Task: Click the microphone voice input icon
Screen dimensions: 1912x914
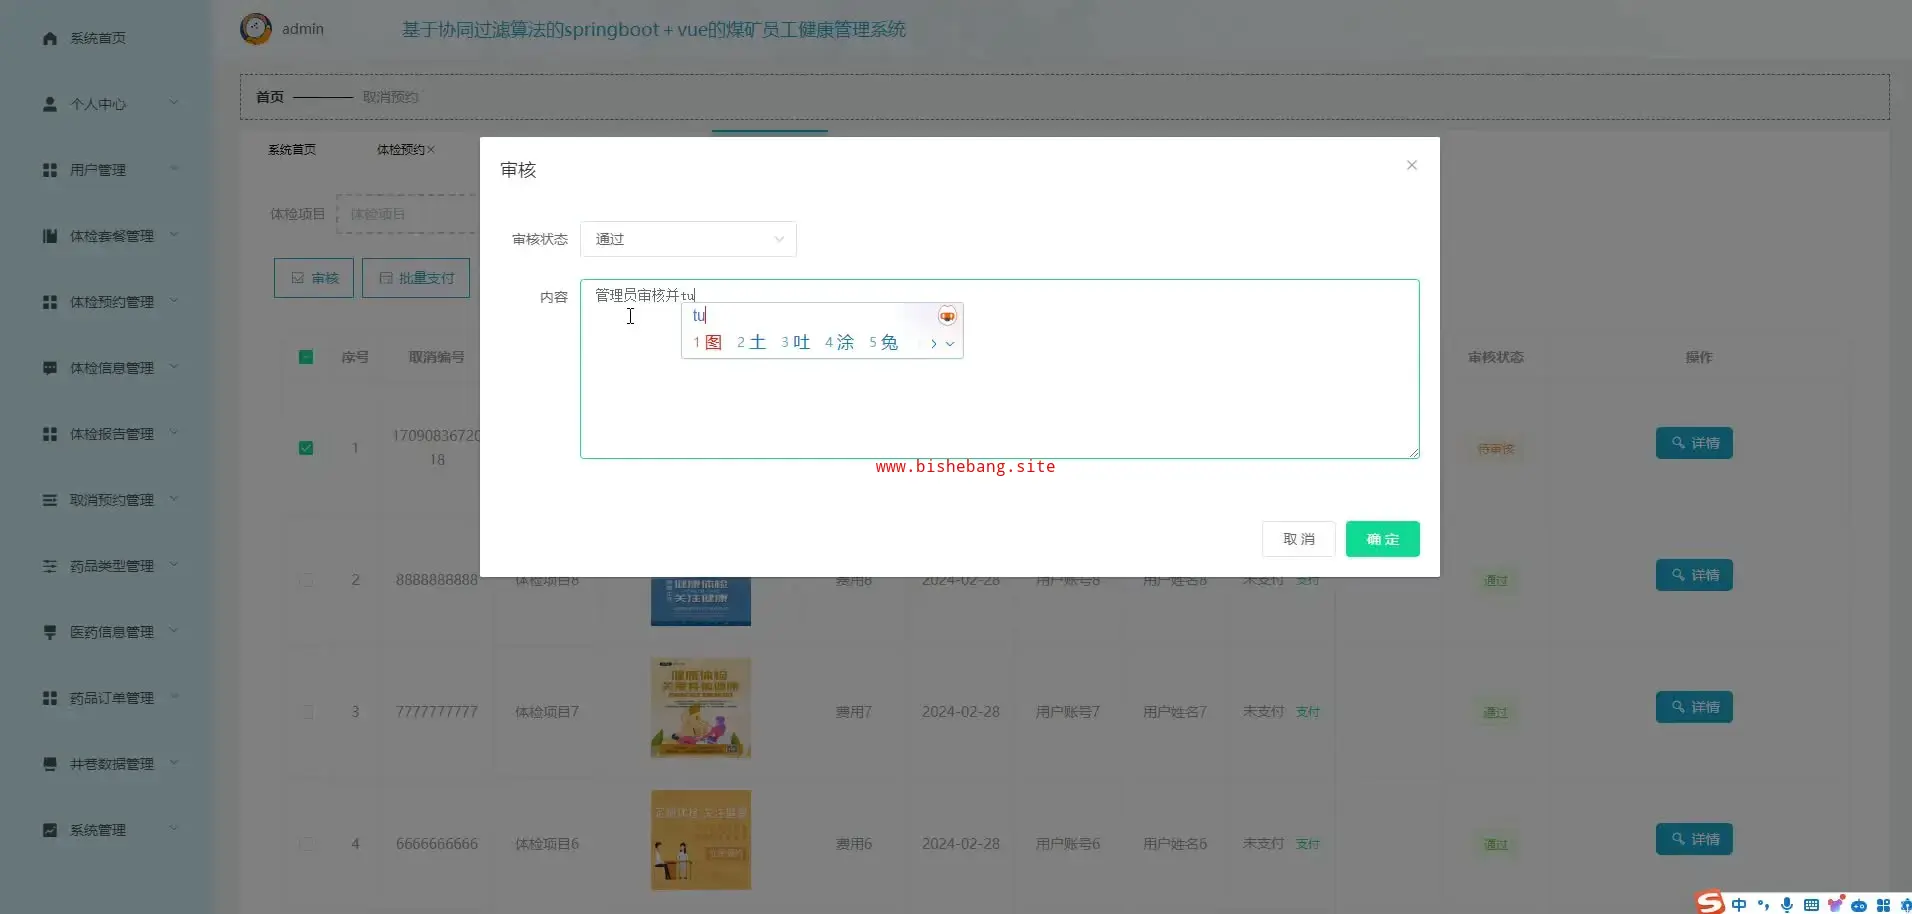Action: coord(1787,904)
